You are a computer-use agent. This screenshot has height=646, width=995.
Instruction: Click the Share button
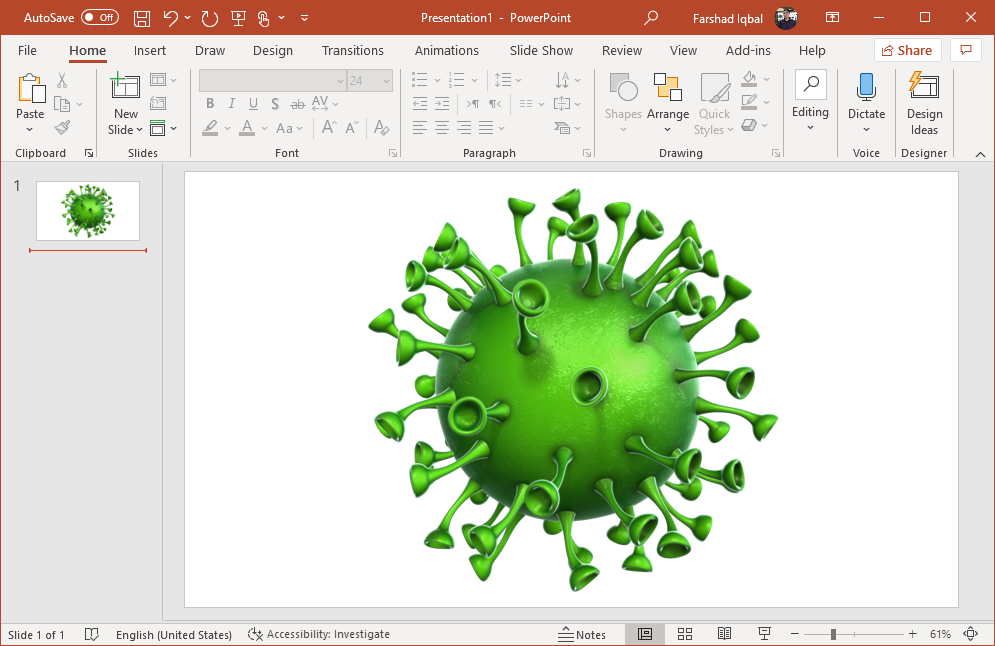tap(907, 50)
